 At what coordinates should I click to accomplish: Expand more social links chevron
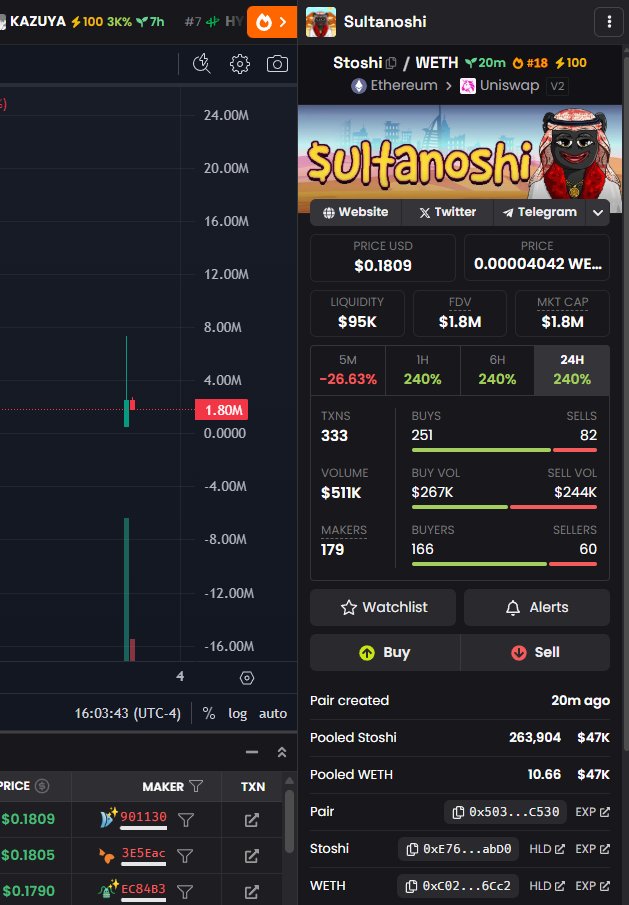pyautogui.click(x=598, y=212)
